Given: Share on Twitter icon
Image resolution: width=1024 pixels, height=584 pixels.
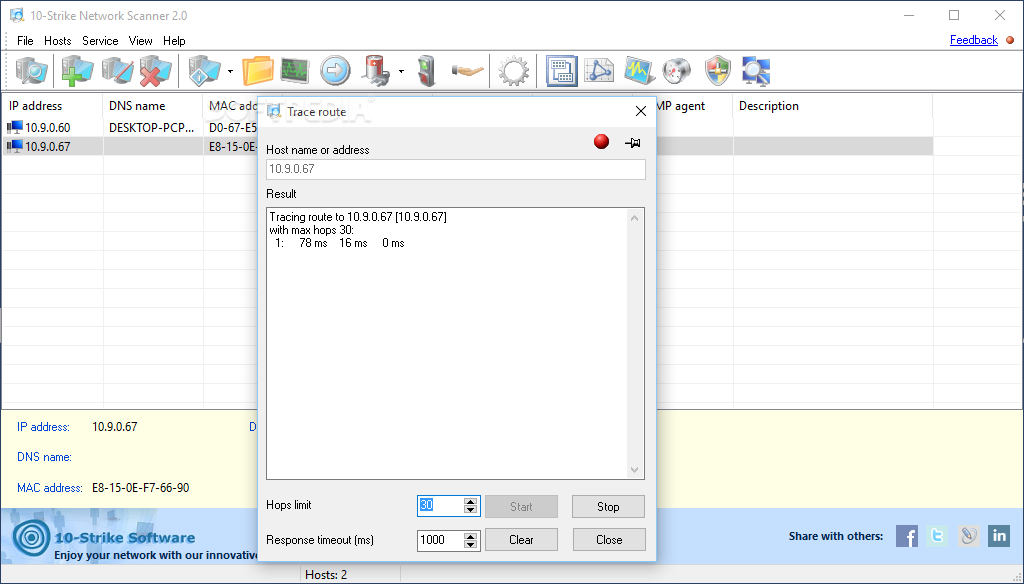Looking at the screenshot, I should (x=937, y=536).
